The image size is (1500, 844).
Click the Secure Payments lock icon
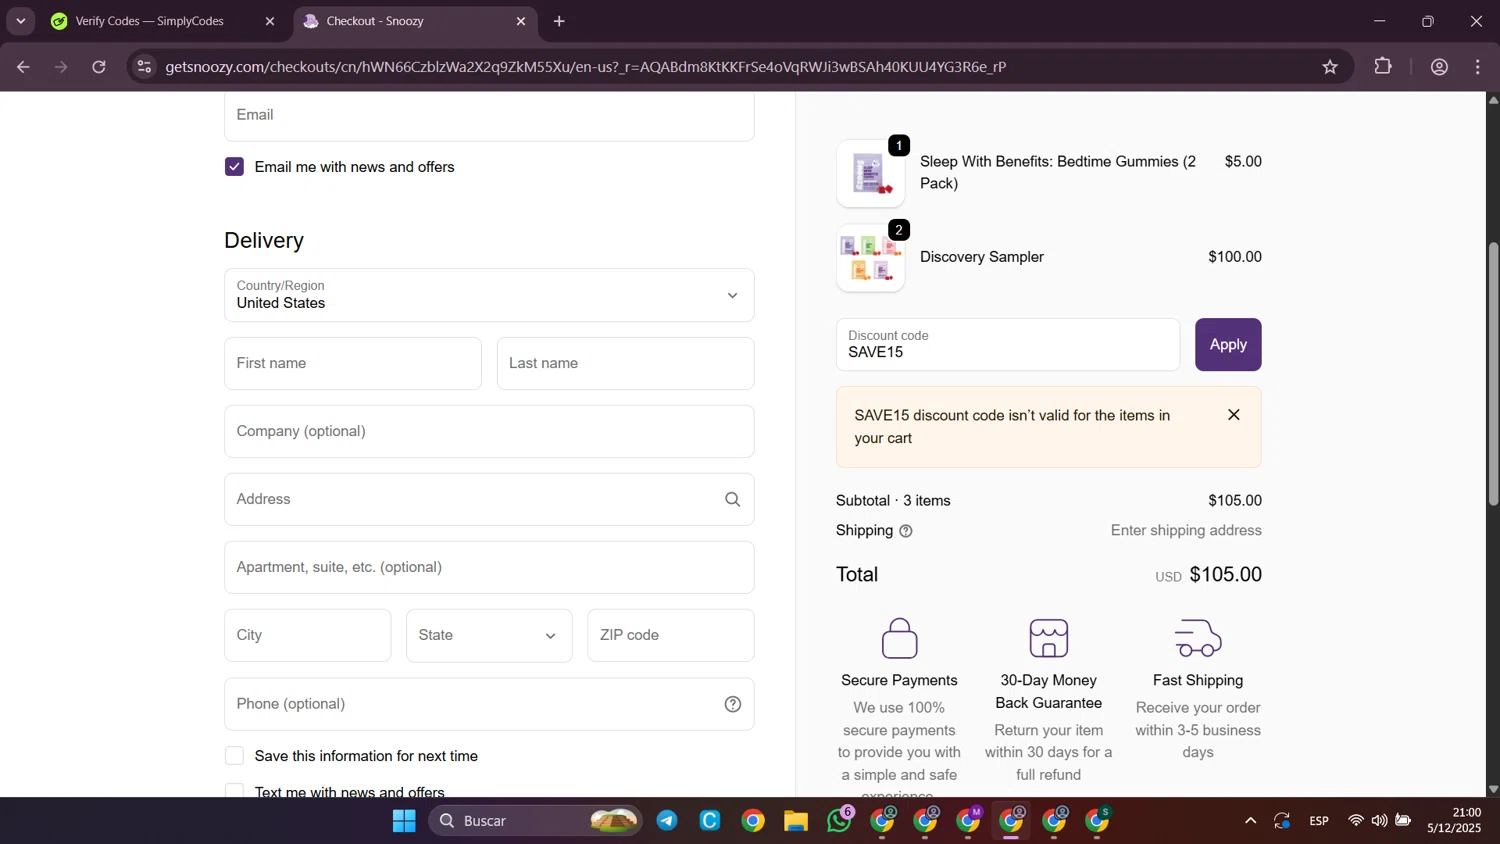point(899,638)
